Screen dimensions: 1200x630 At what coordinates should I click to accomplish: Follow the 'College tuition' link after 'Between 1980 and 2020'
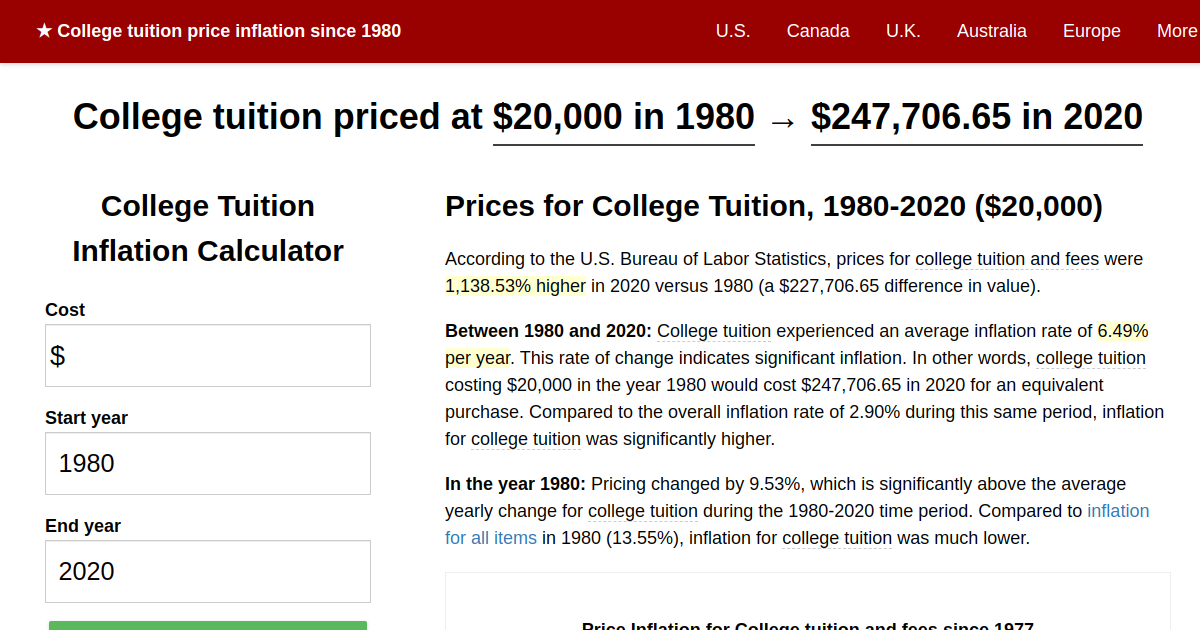point(713,331)
